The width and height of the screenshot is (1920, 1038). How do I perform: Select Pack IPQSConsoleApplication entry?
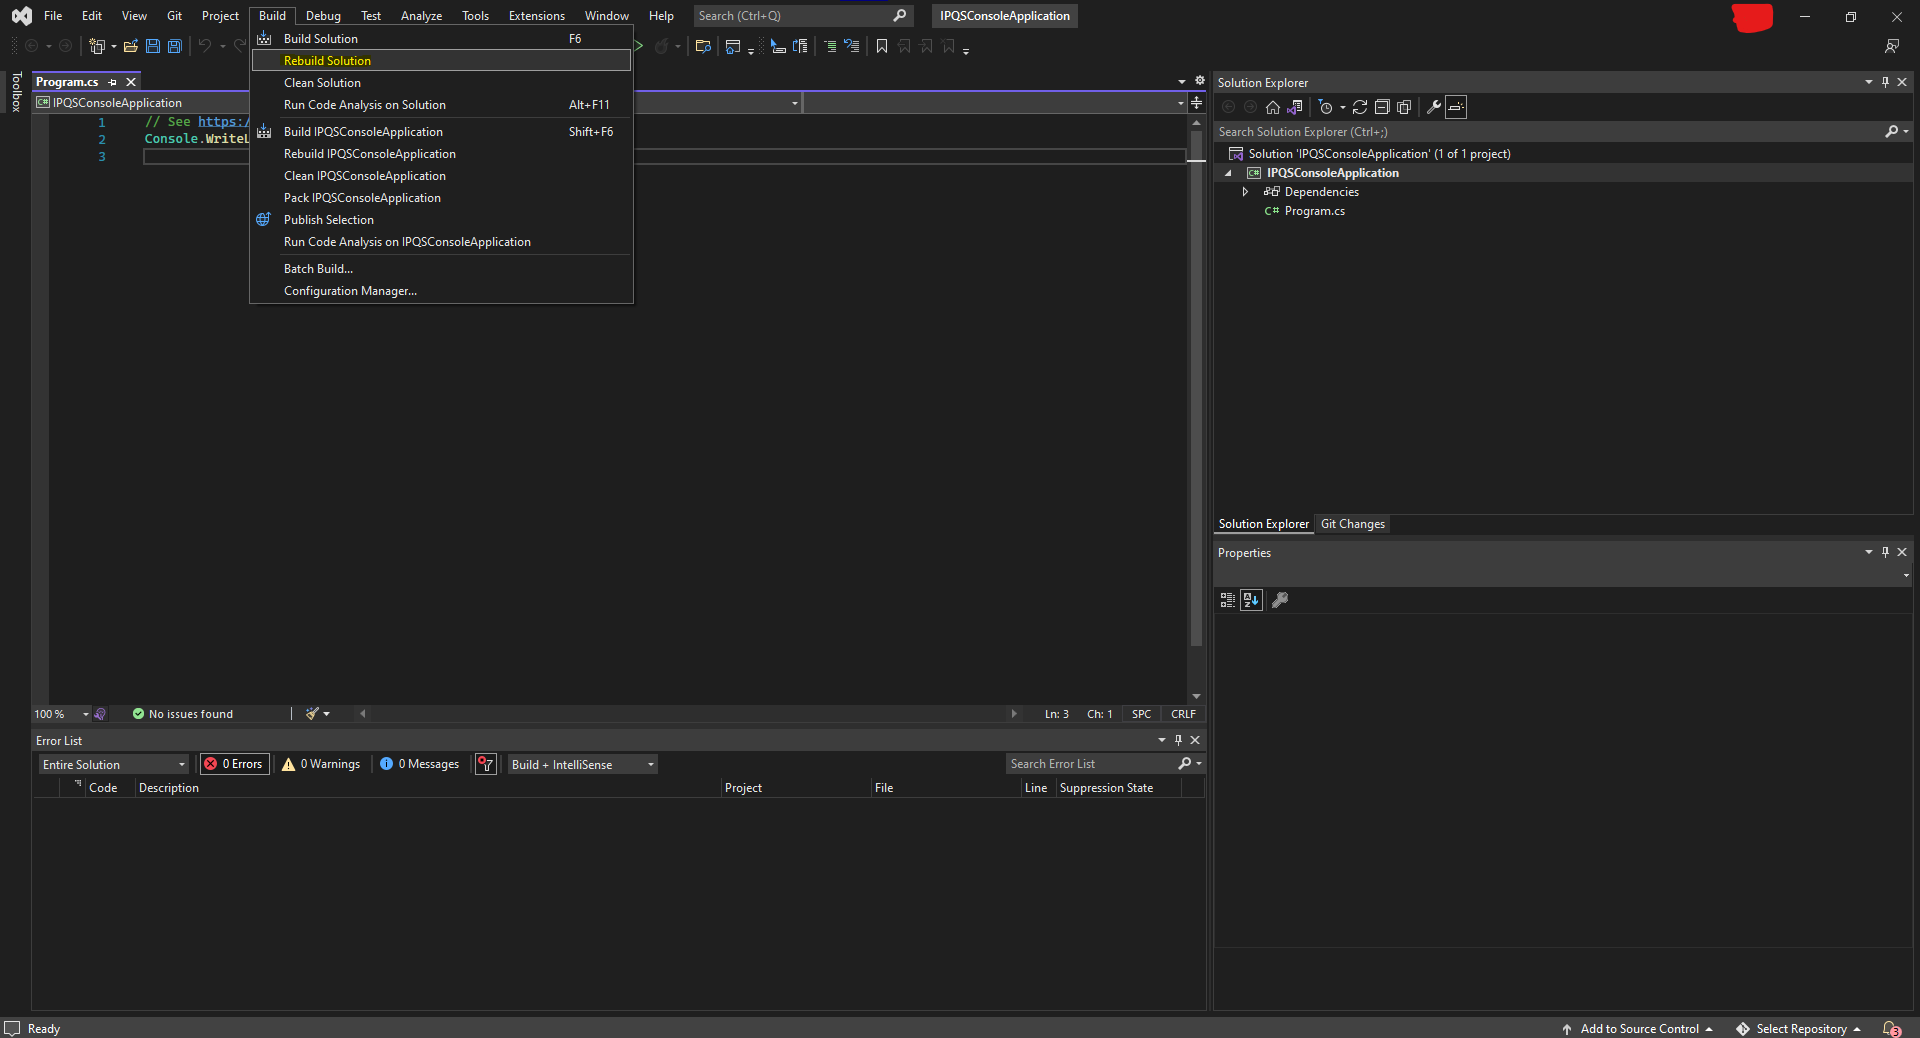point(441,198)
